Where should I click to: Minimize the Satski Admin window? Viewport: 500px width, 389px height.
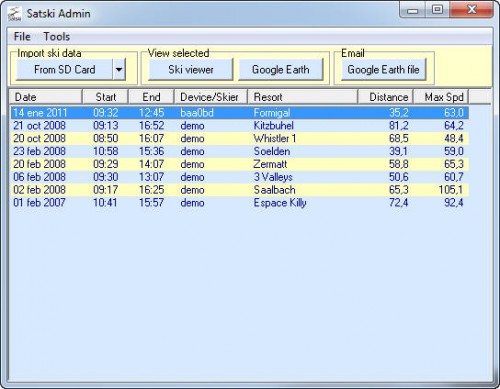click(413, 9)
